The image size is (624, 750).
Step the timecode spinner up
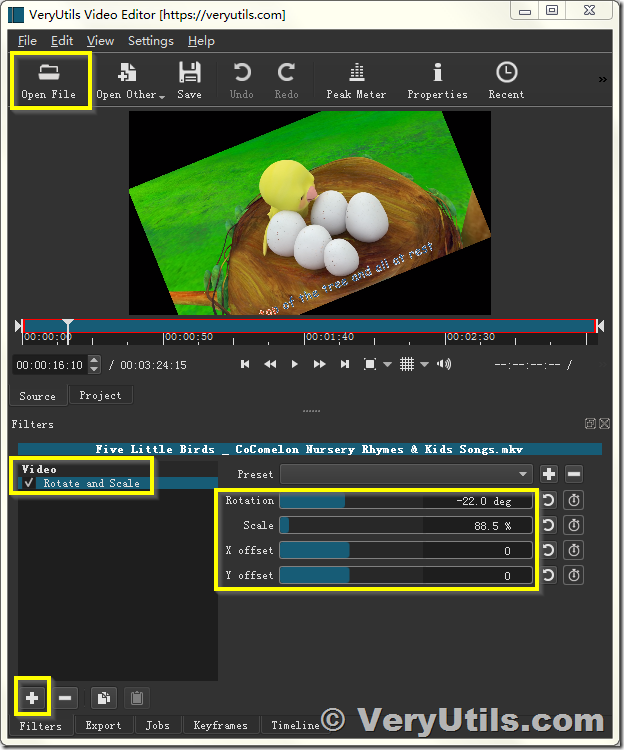95,360
